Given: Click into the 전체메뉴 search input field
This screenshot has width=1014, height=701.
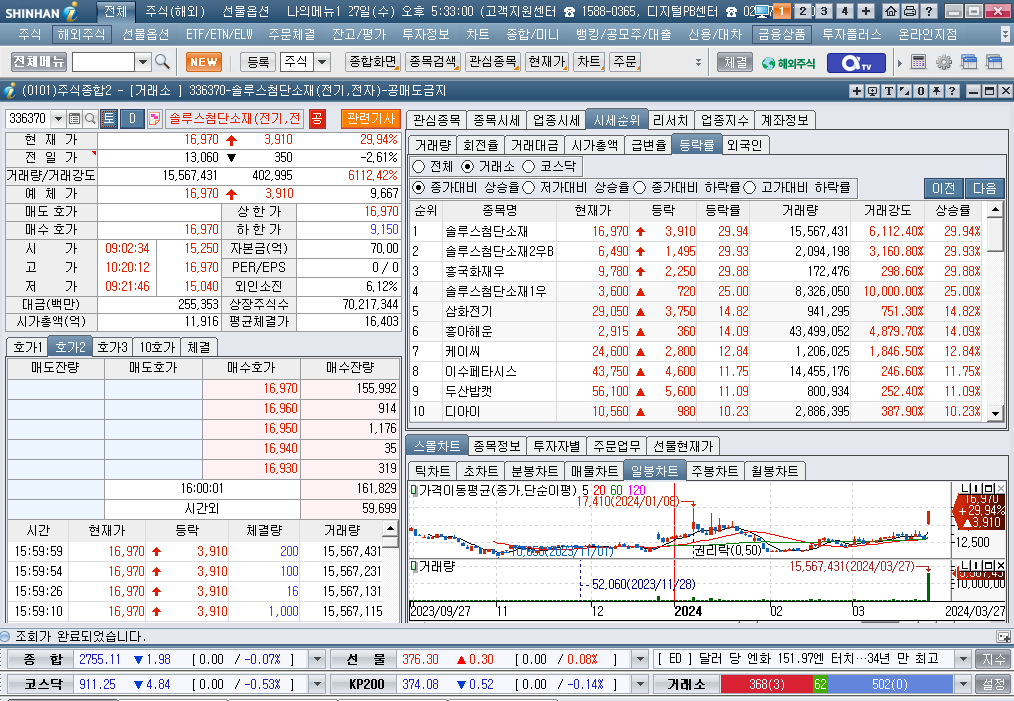Looking at the screenshot, I should pyautogui.click(x=103, y=62).
